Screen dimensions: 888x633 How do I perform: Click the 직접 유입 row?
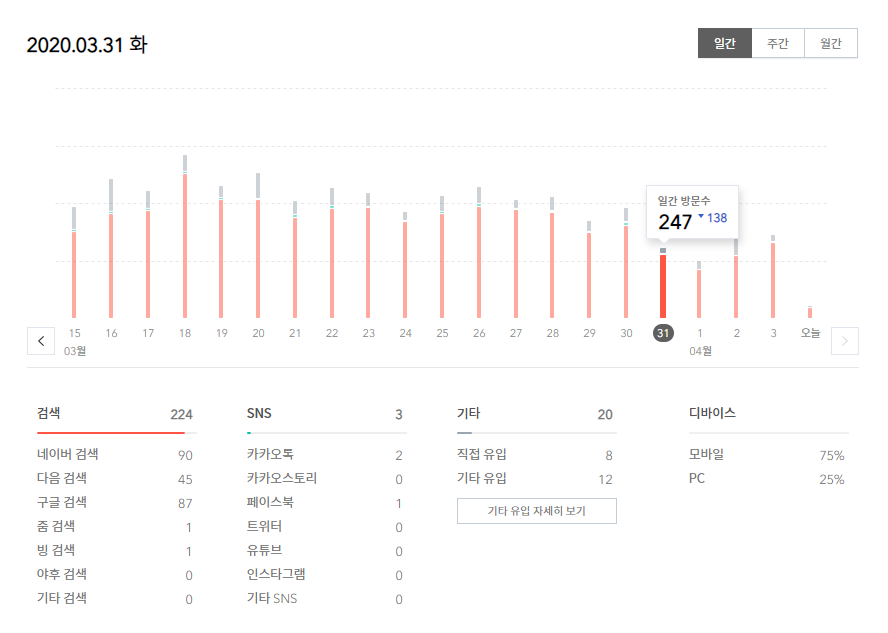(x=535, y=455)
